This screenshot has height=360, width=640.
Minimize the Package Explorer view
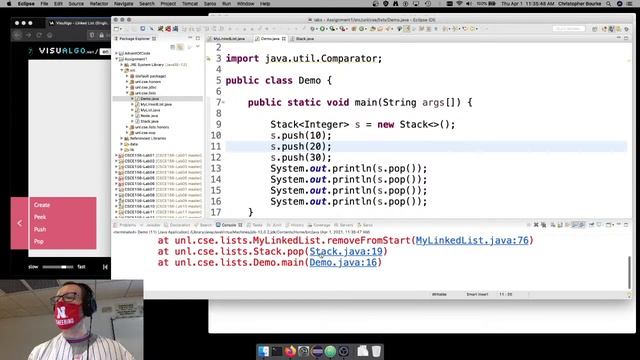click(190, 38)
